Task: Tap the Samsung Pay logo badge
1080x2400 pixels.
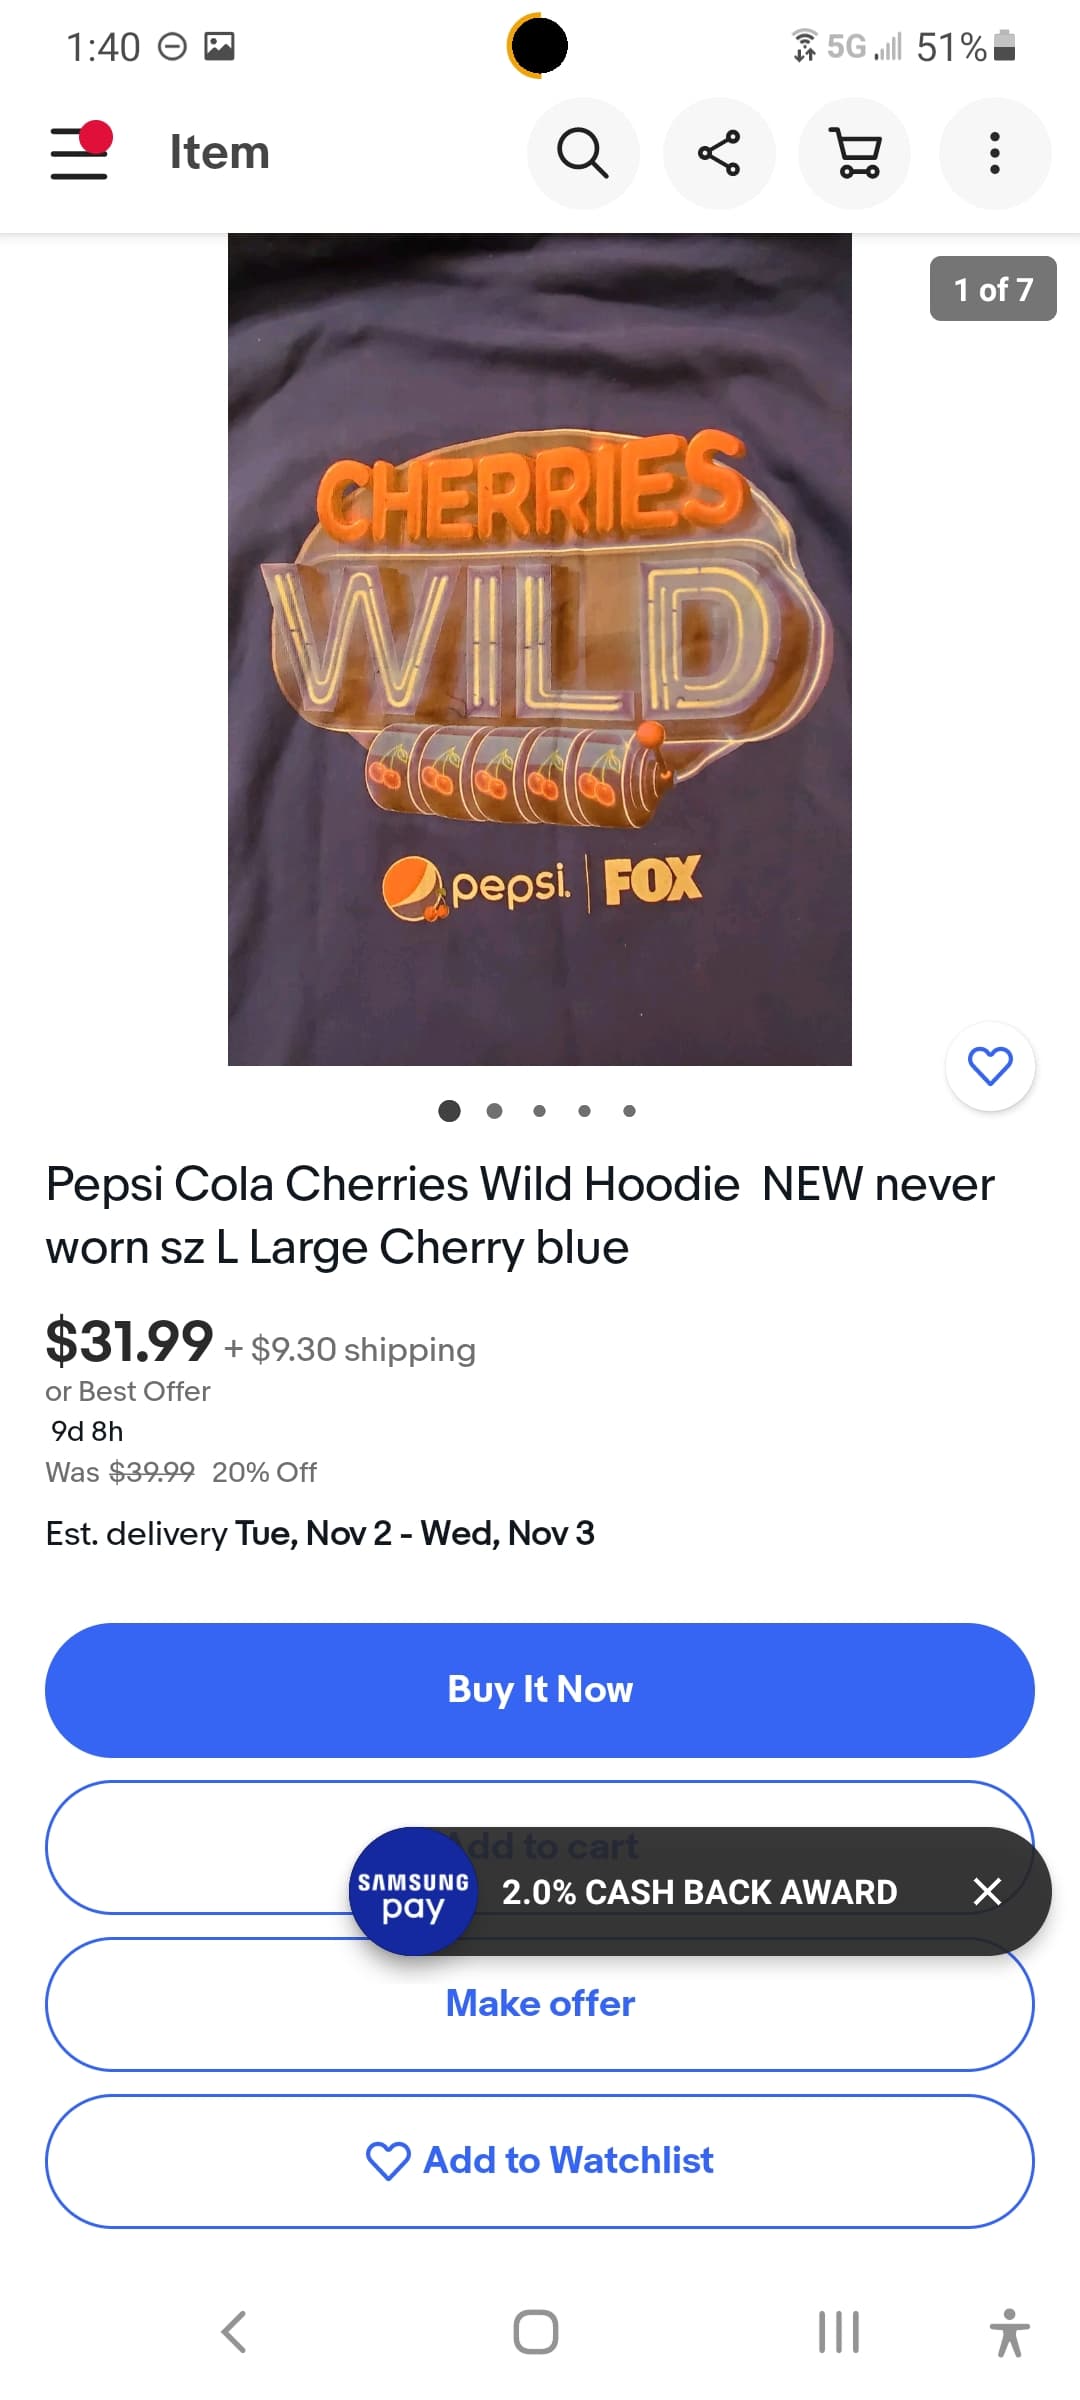Action: [413, 1891]
